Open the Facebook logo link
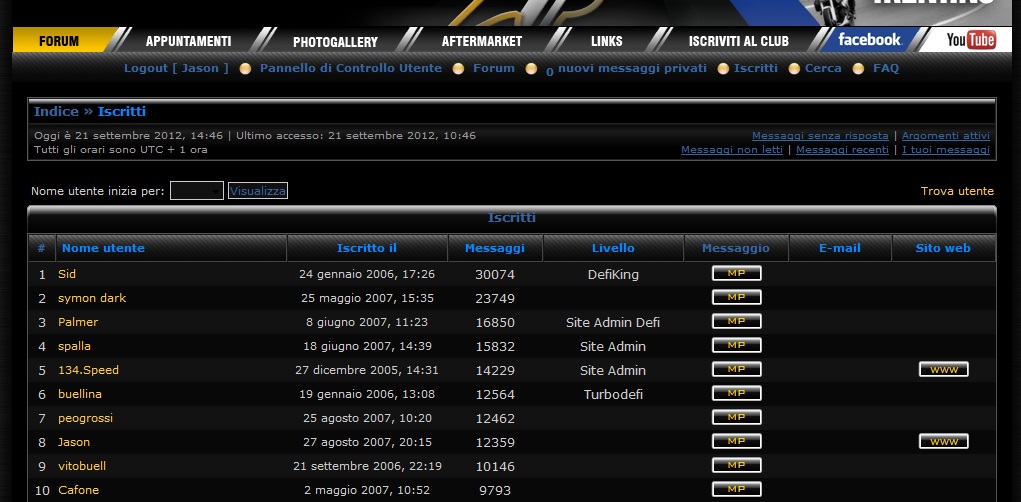 coord(868,40)
